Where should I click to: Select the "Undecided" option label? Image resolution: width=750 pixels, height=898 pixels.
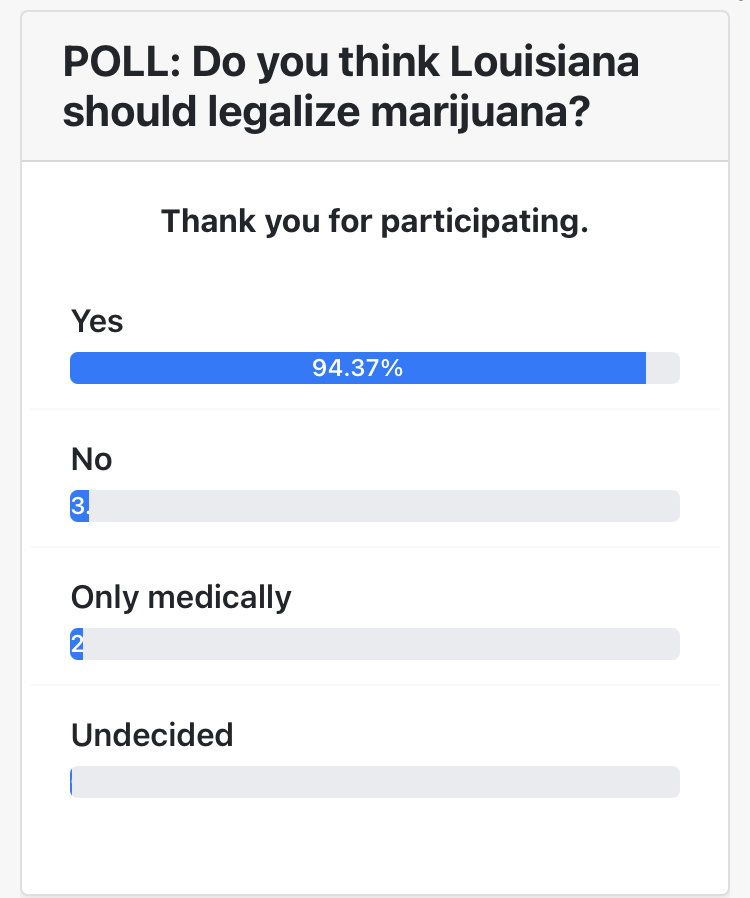pos(152,735)
